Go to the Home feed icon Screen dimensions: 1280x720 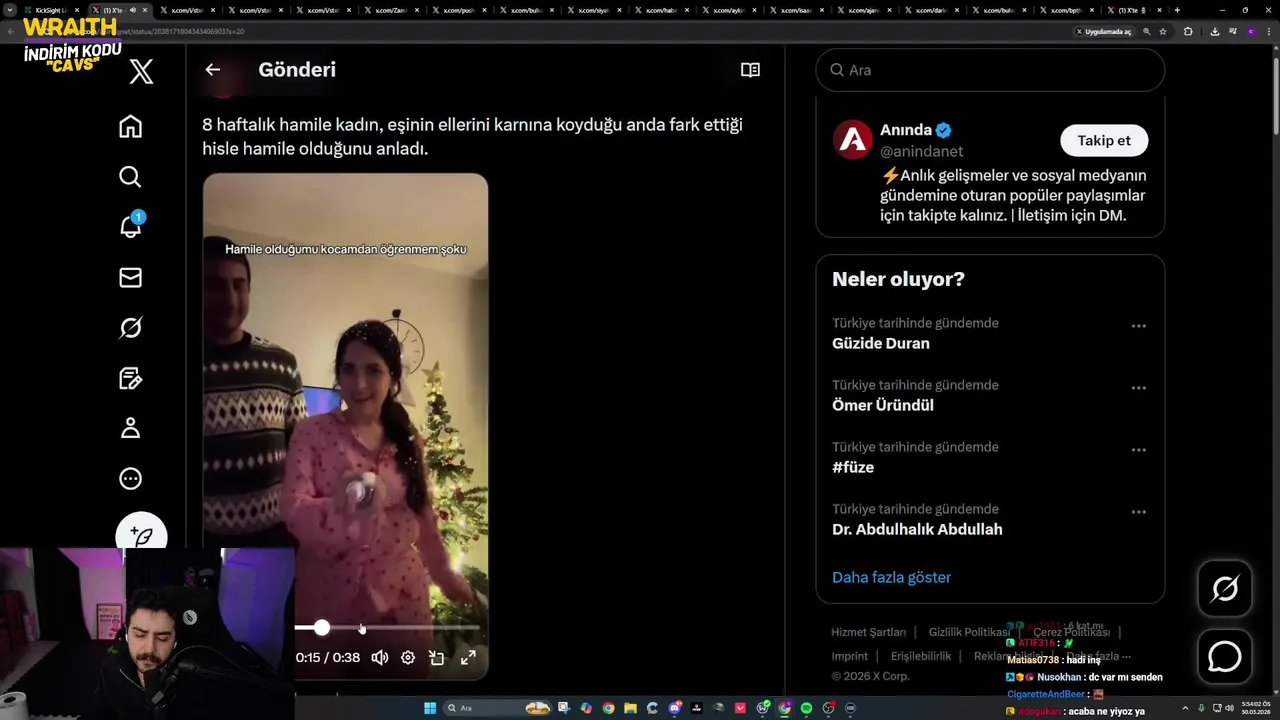[x=130, y=127]
